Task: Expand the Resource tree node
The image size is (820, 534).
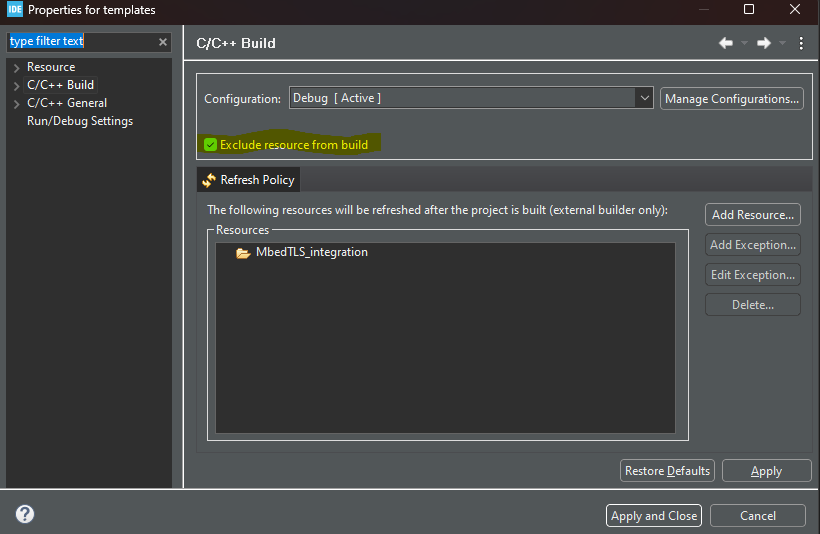Action: pyautogui.click(x=17, y=68)
